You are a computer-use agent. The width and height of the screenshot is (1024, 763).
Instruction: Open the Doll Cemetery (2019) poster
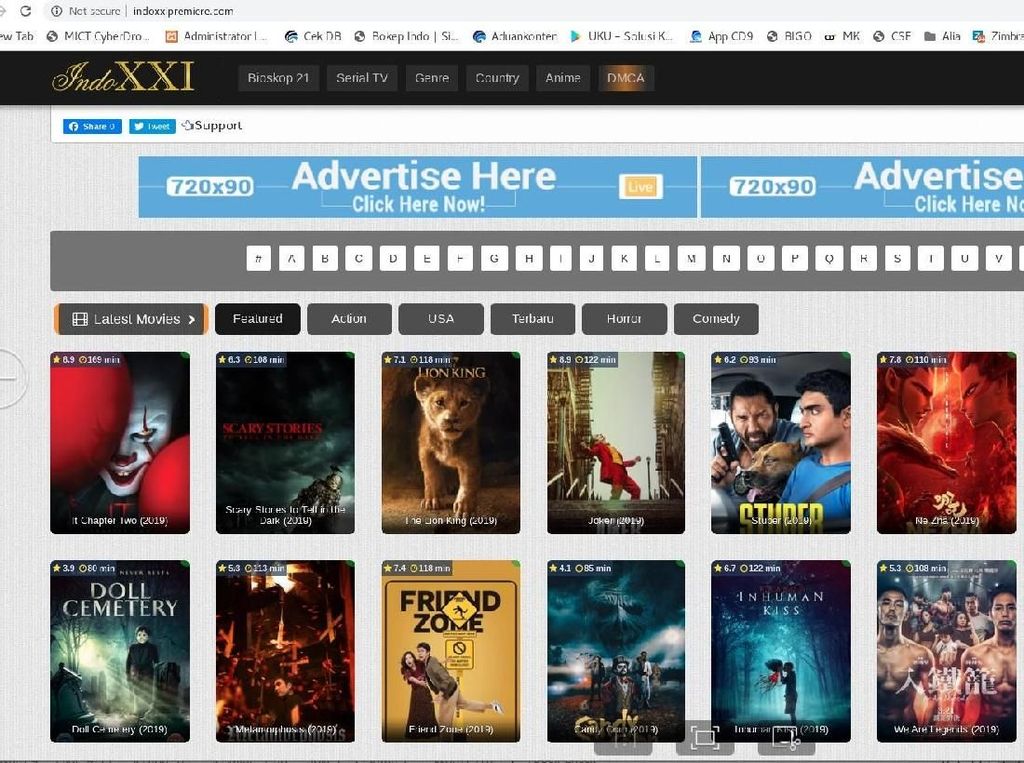coord(120,651)
